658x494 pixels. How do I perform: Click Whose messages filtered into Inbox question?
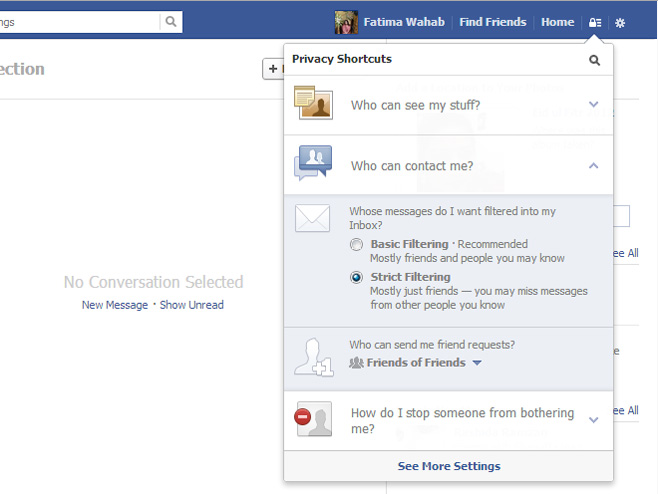[x=452, y=218]
